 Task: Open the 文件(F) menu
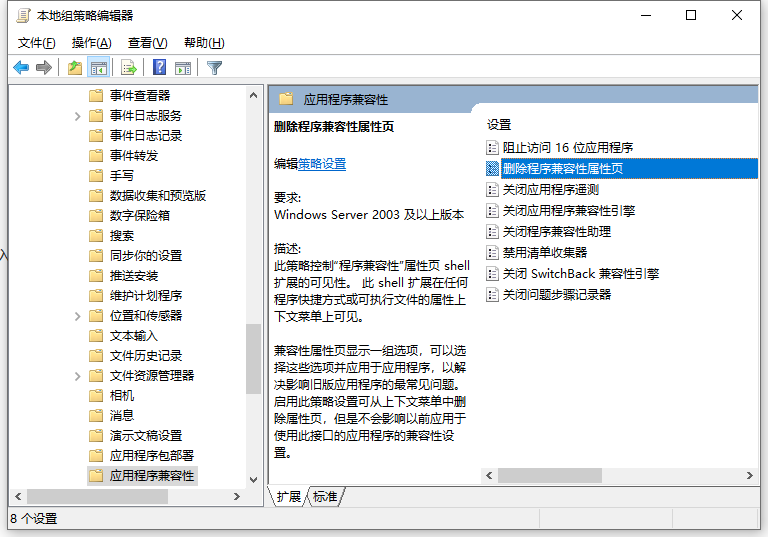coord(37,43)
